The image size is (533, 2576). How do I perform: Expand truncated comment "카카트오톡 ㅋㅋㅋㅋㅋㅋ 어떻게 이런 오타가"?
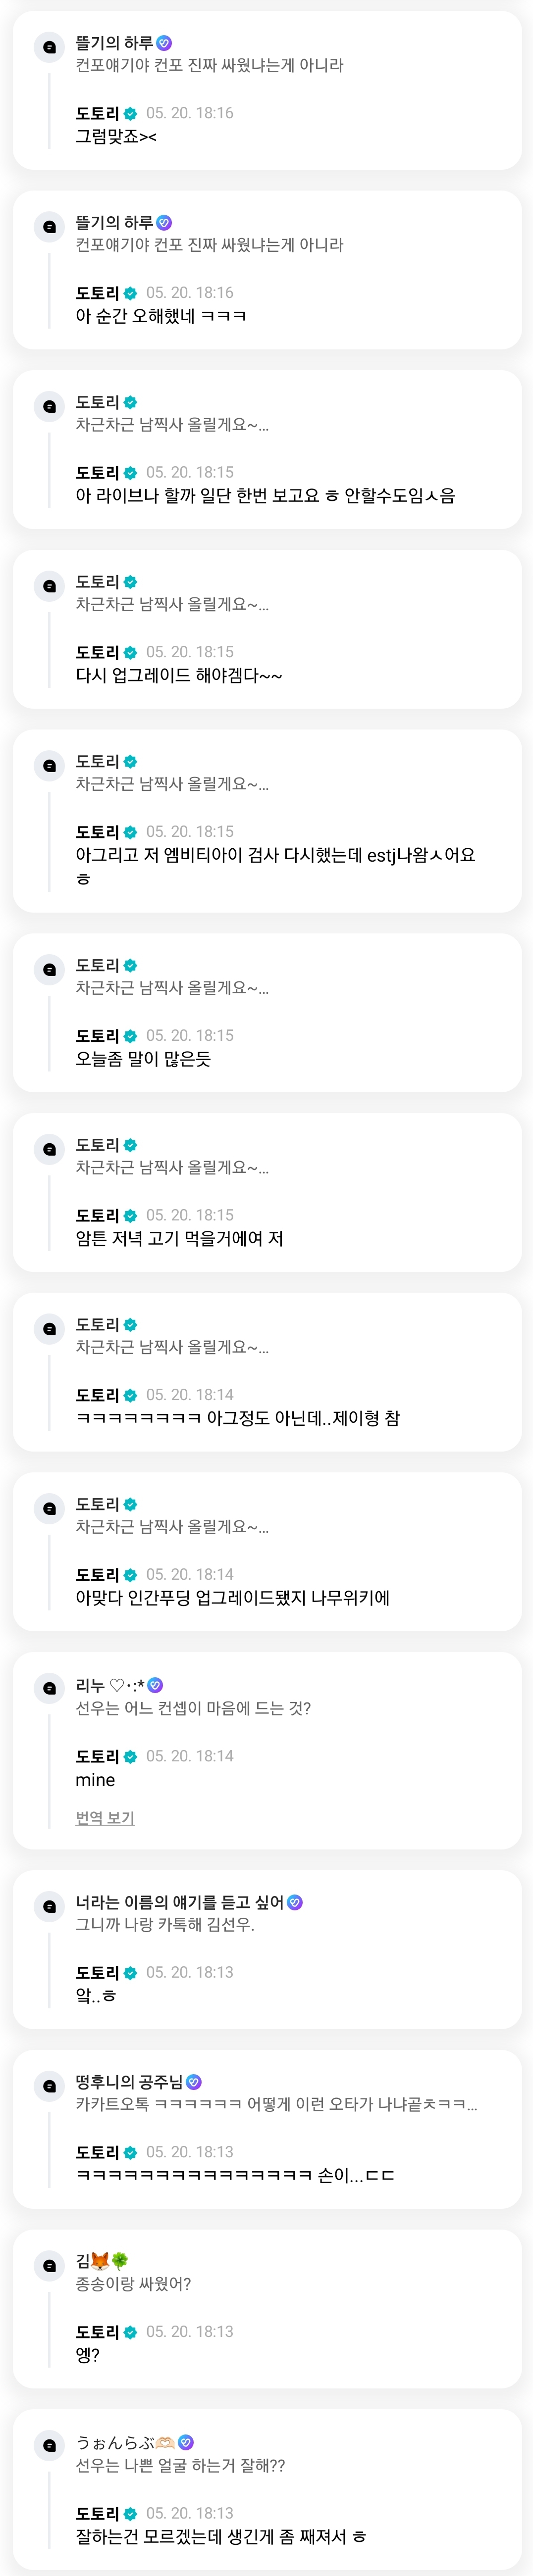(x=276, y=2104)
